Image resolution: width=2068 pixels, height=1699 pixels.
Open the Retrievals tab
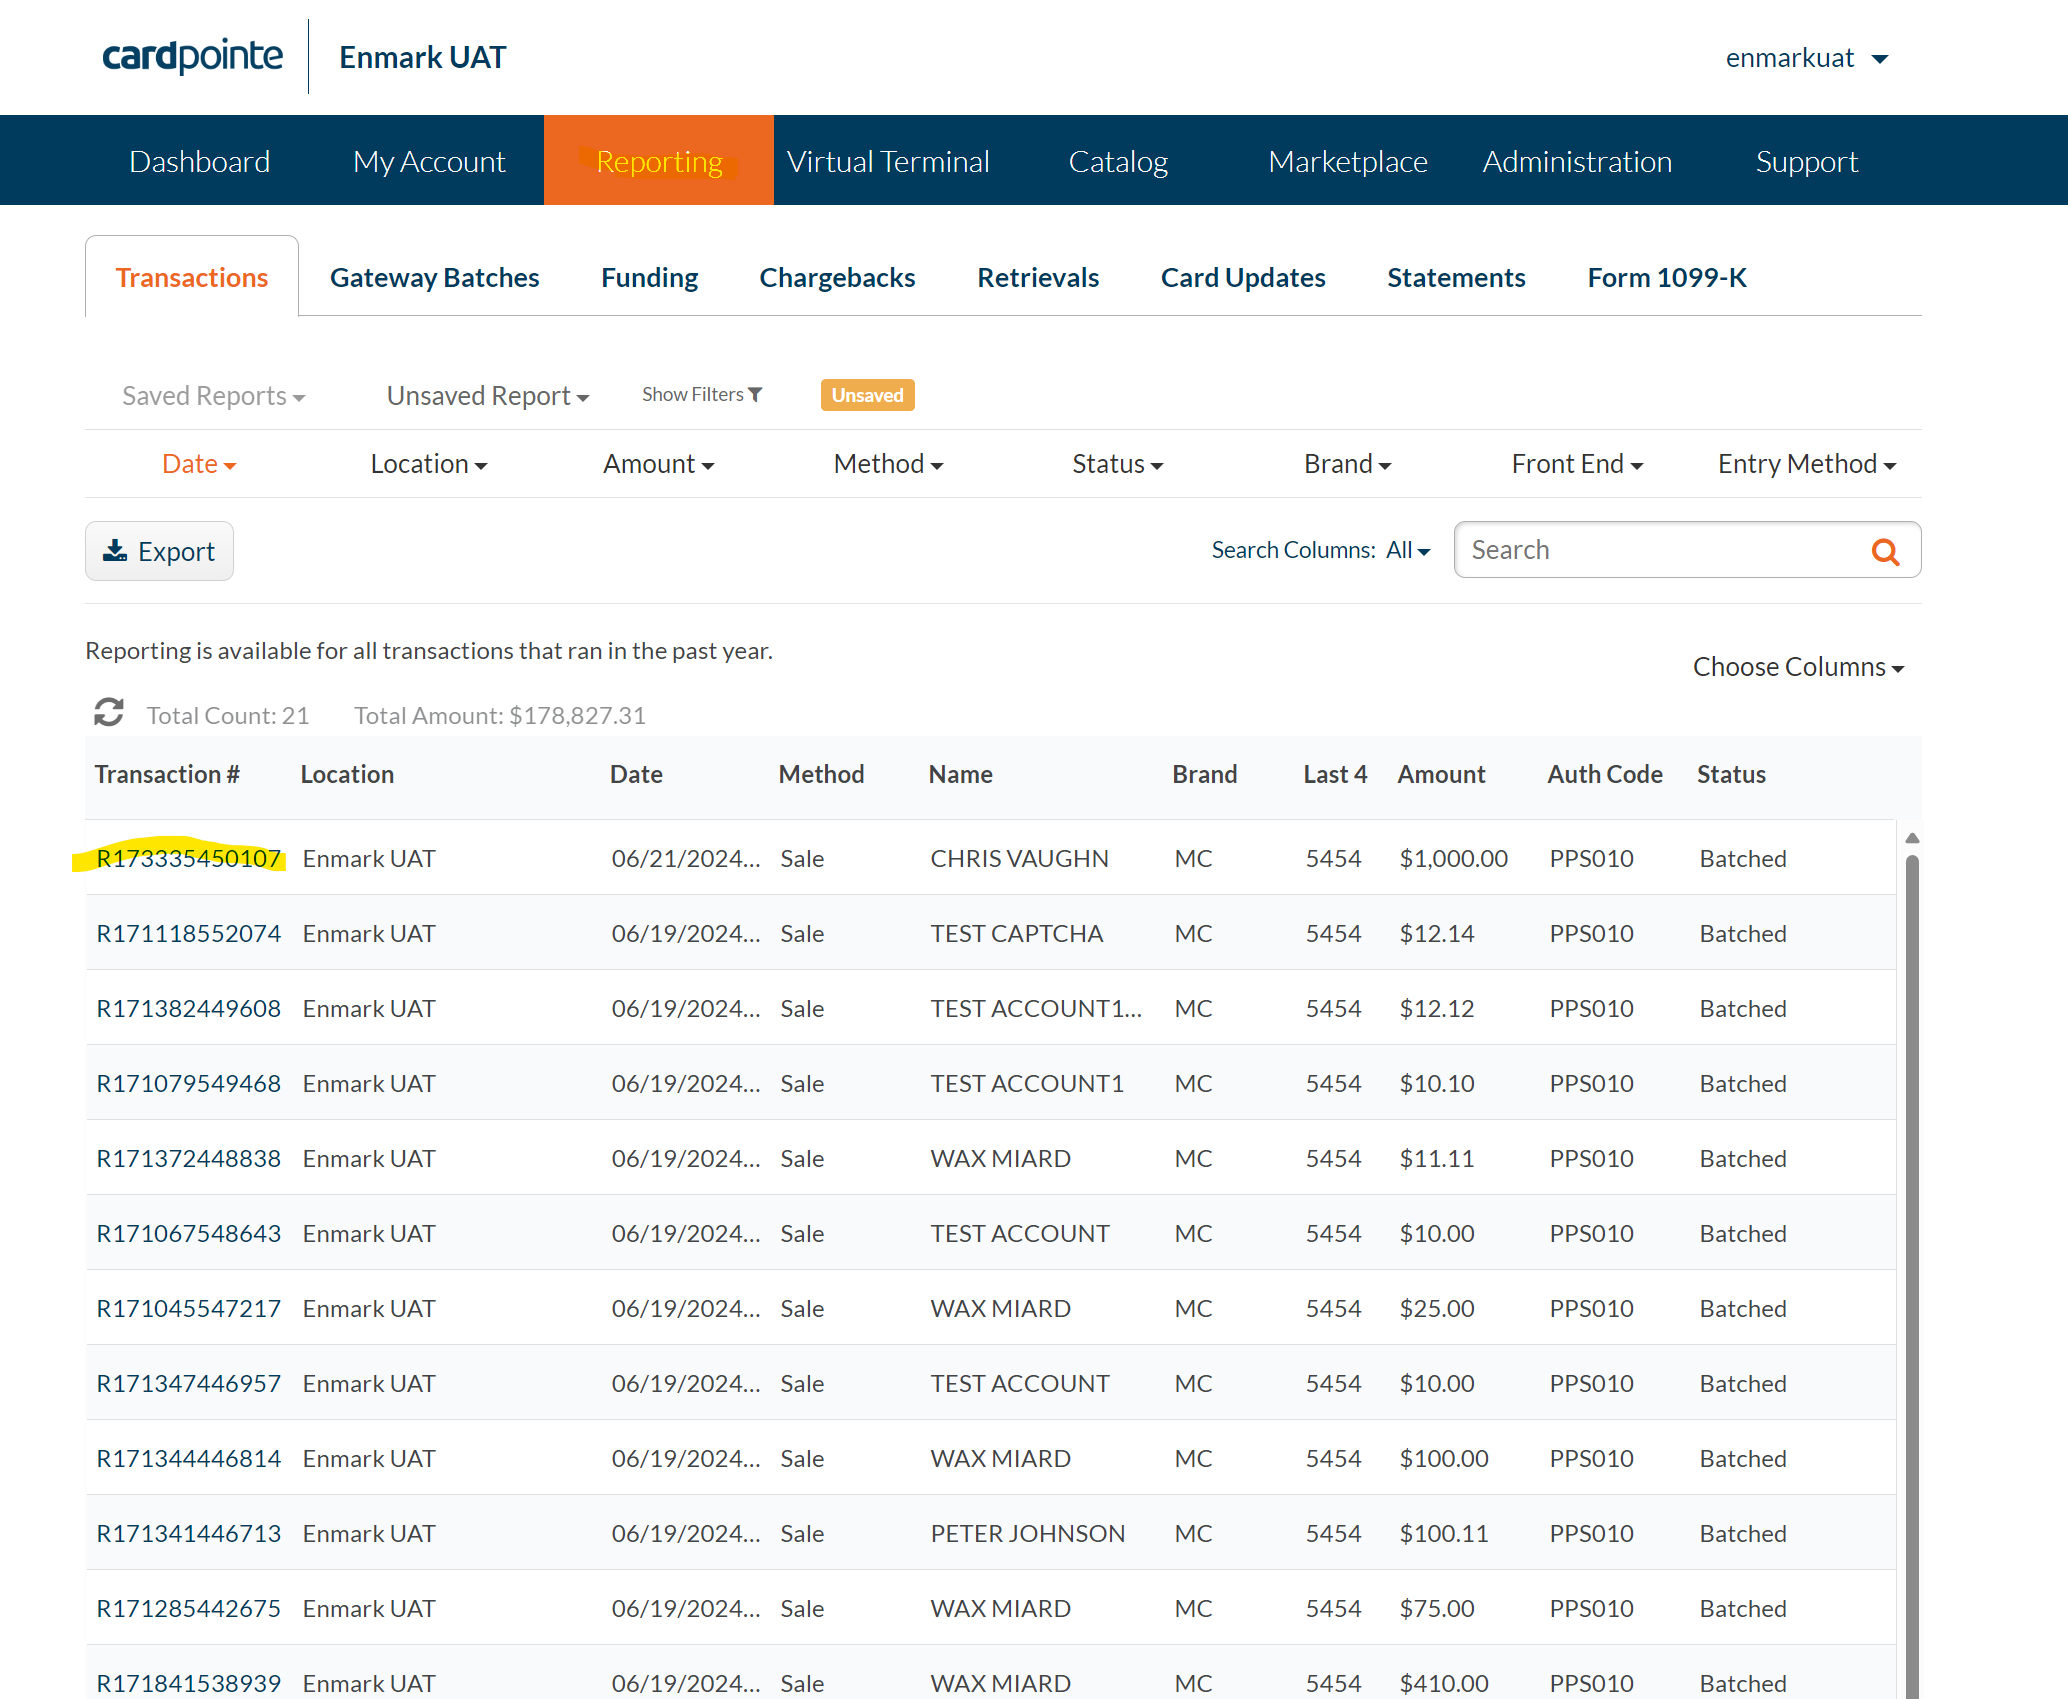1038,277
